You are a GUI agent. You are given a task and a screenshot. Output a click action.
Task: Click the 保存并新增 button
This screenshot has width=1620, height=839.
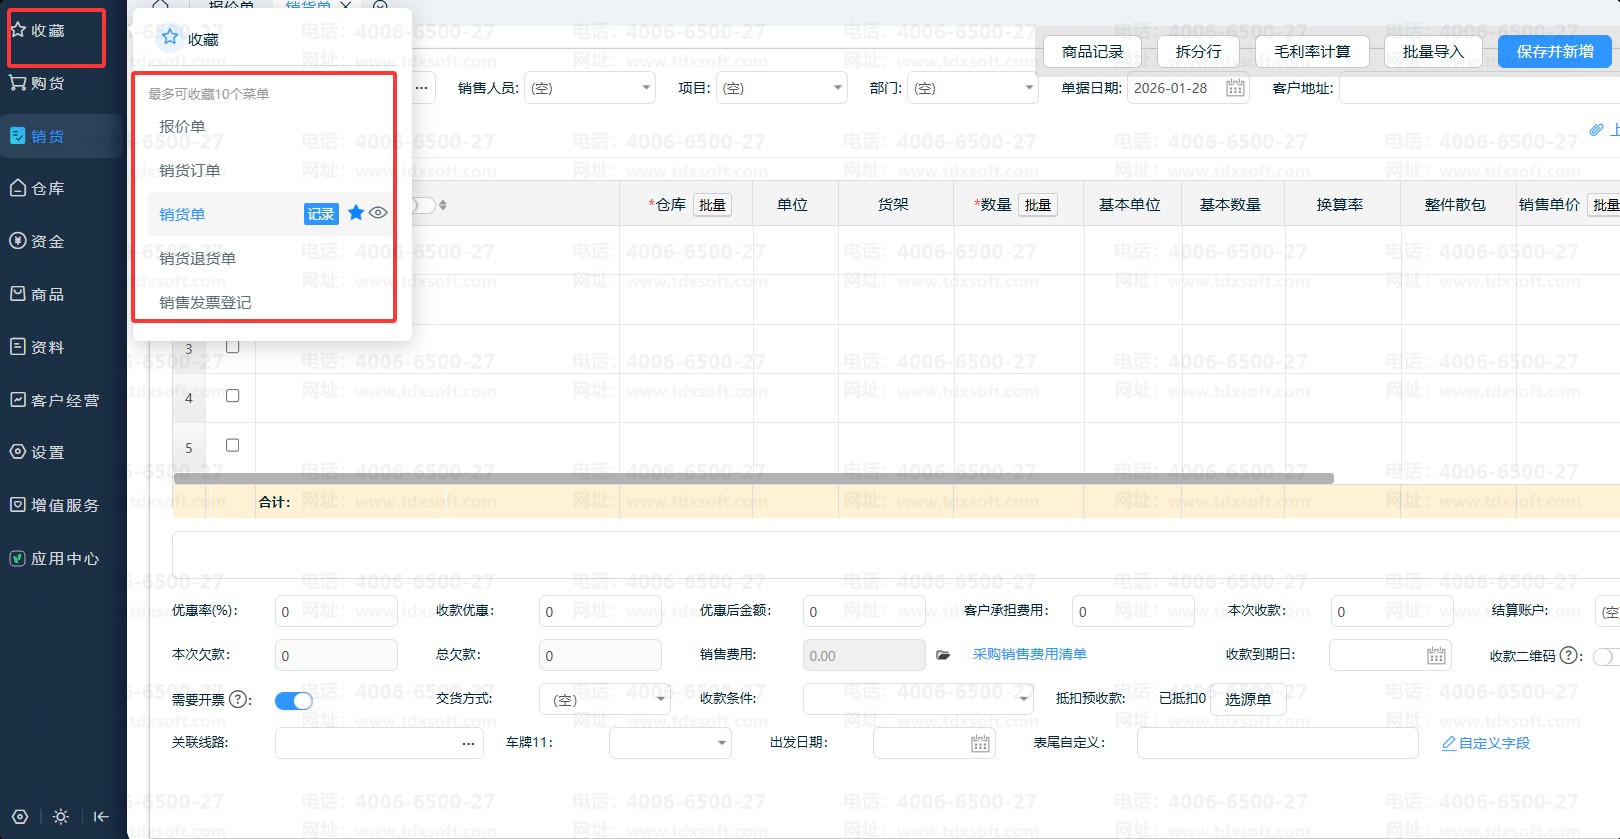1554,51
